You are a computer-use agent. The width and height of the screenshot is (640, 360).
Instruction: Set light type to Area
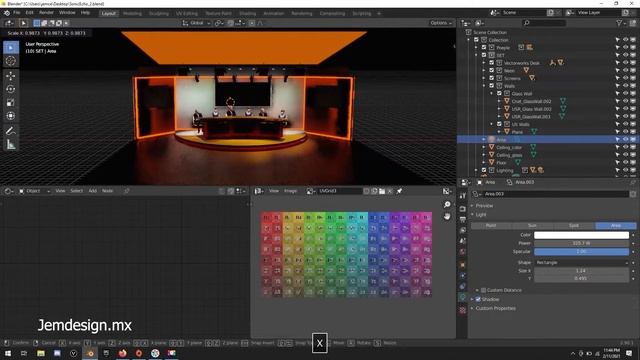point(616,226)
